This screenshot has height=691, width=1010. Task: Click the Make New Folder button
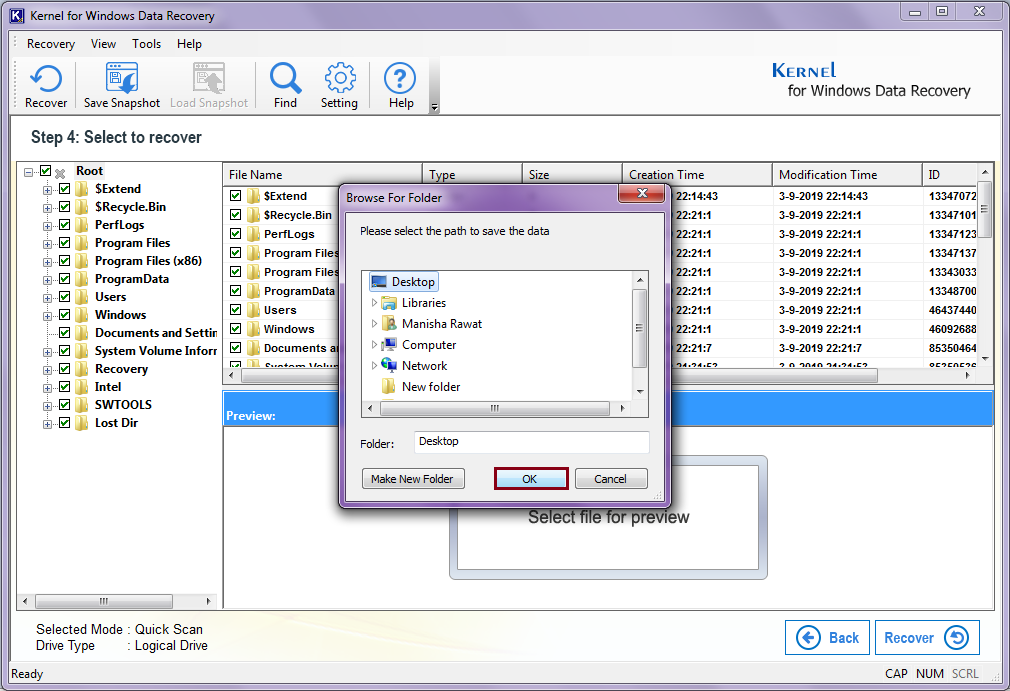[412, 479]
